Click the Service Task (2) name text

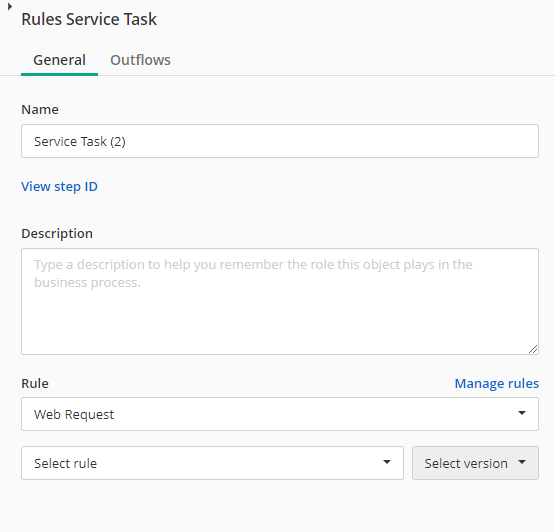[x=80, y=142]
